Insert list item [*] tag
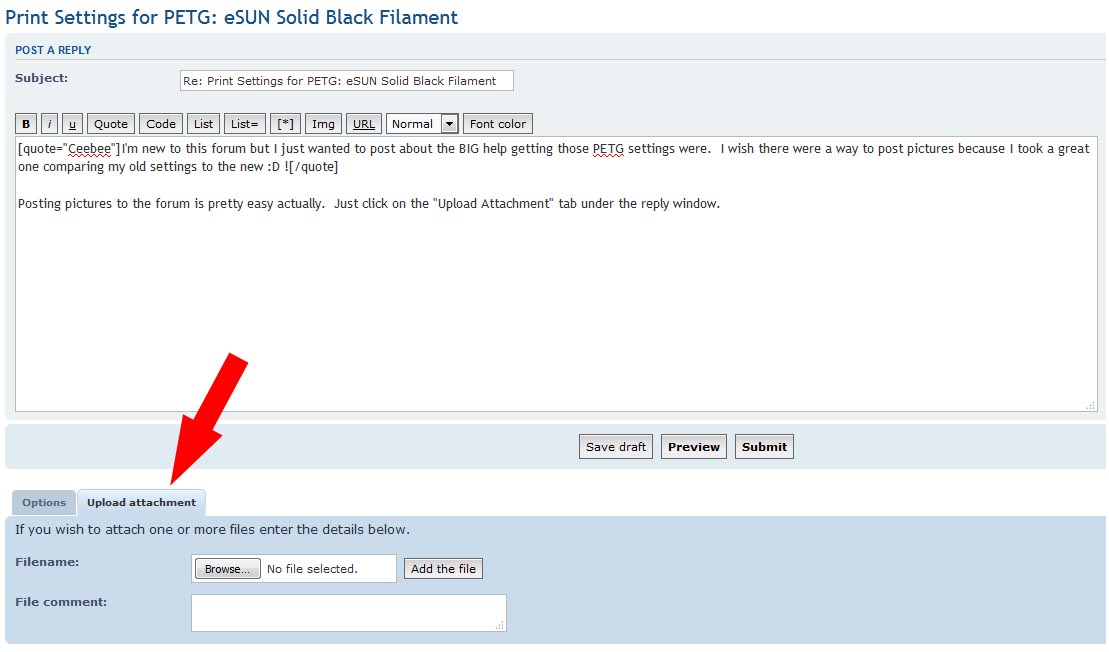Image resolution: width=1109 pixels, height=652 pixels. tap(286, 124)
